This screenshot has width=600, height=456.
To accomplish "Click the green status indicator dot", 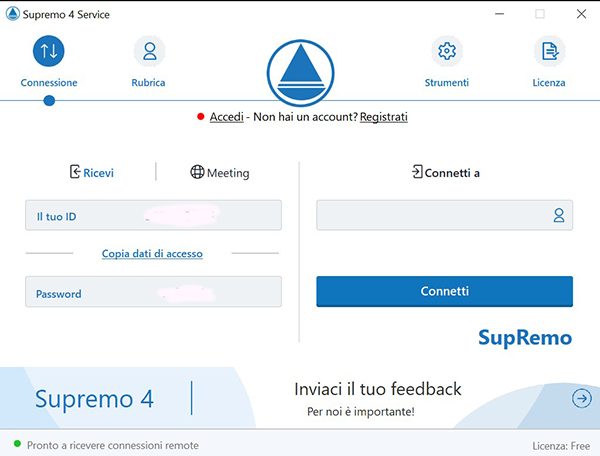I will pyautogui.click(x=17, y=444).
